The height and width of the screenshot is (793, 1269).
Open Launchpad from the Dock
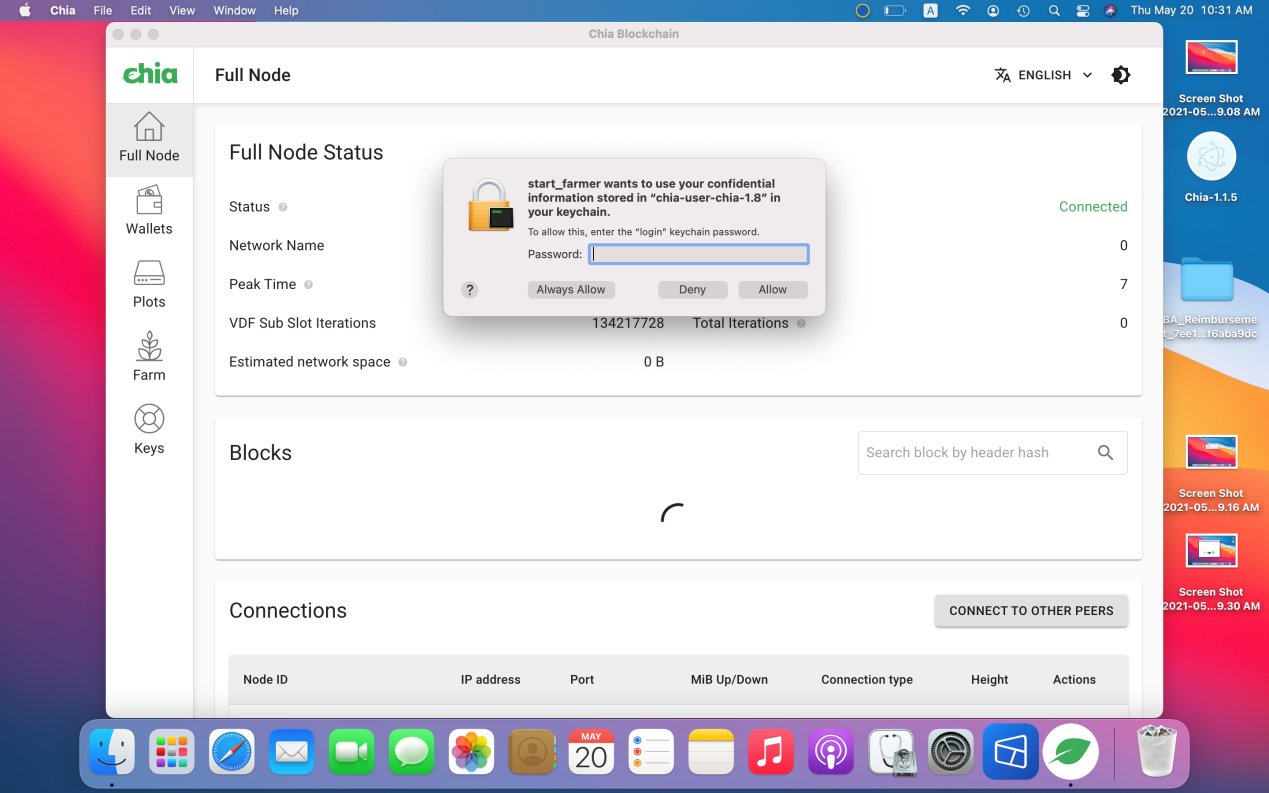pos(172,751)
